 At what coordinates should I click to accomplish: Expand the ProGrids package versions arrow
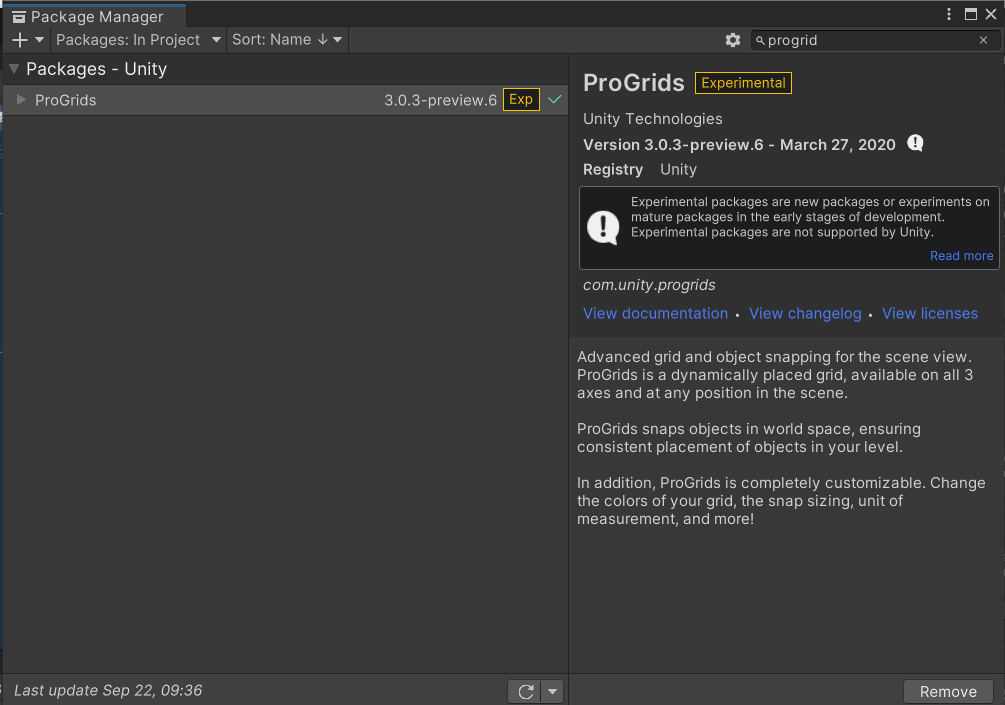click(21, 100)
